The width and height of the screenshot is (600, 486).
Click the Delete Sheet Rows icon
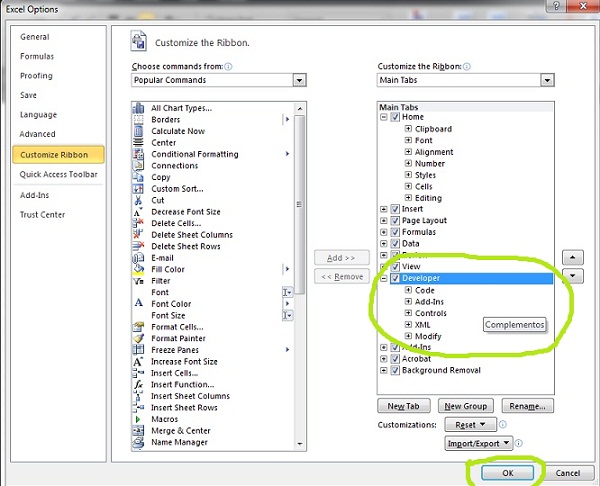(x=138, y=246)
